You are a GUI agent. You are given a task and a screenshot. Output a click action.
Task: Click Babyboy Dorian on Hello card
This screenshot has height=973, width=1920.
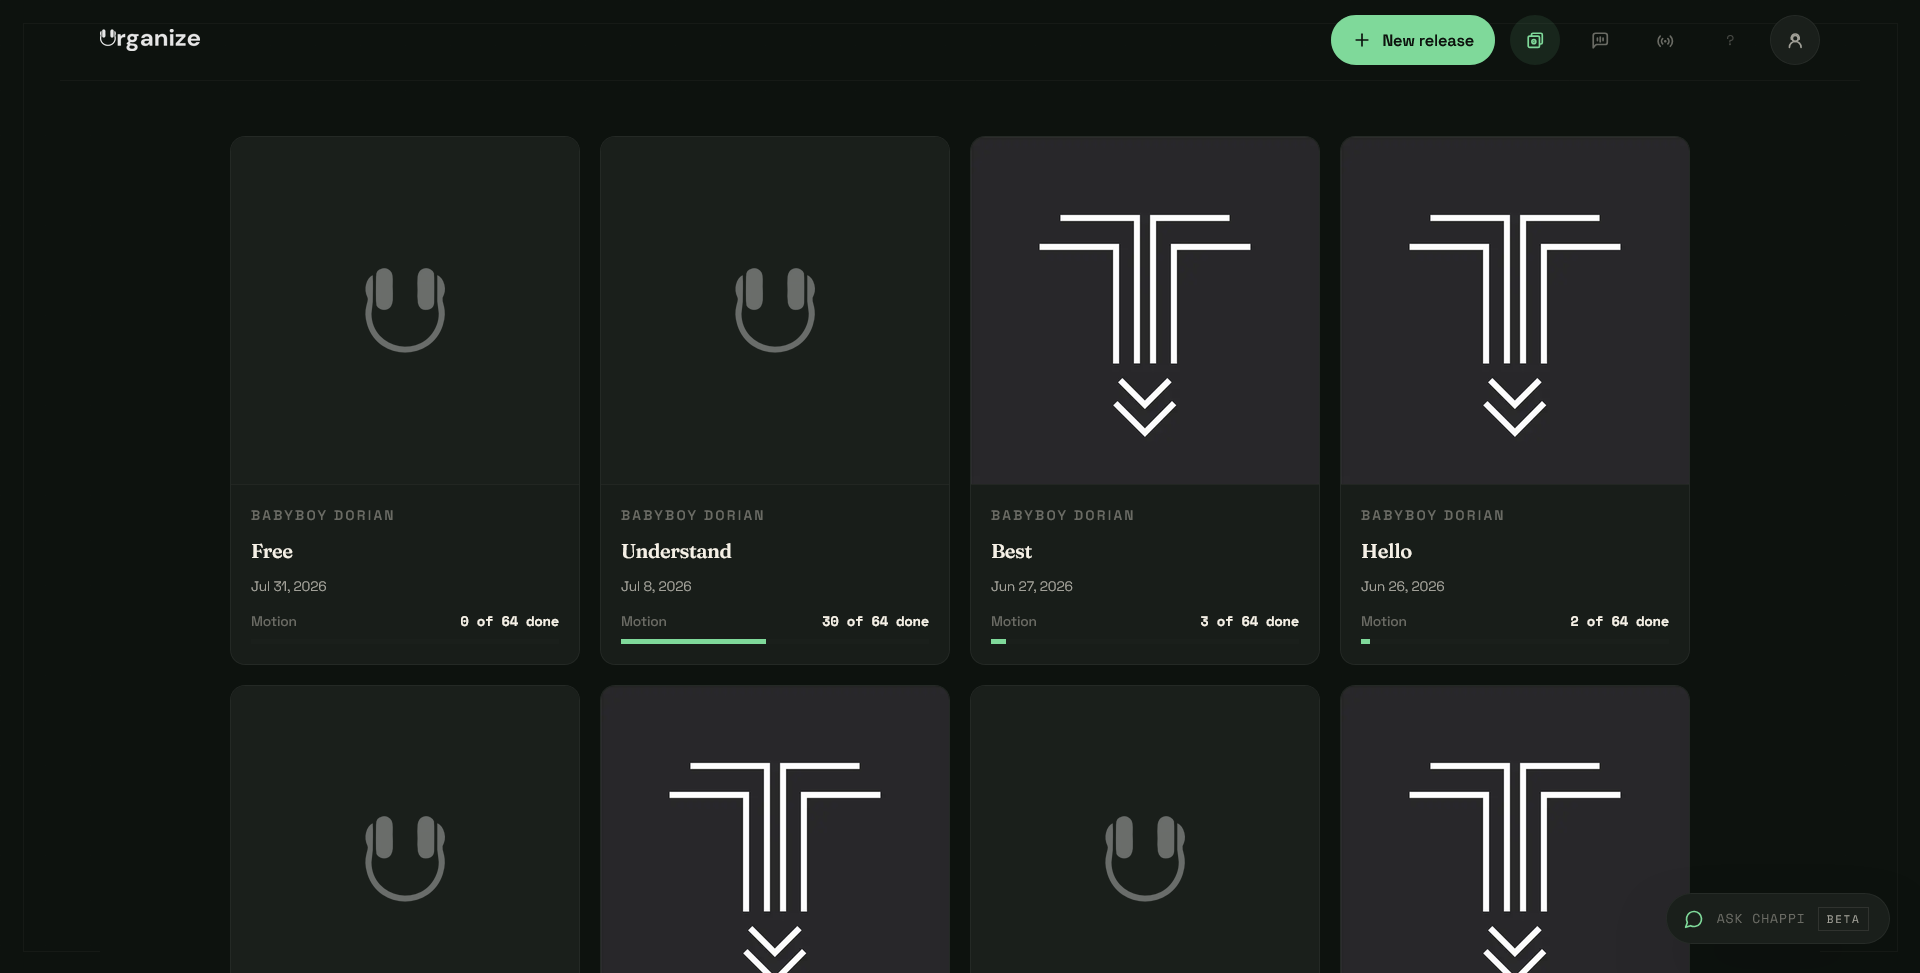click(x=1433, y=515)
